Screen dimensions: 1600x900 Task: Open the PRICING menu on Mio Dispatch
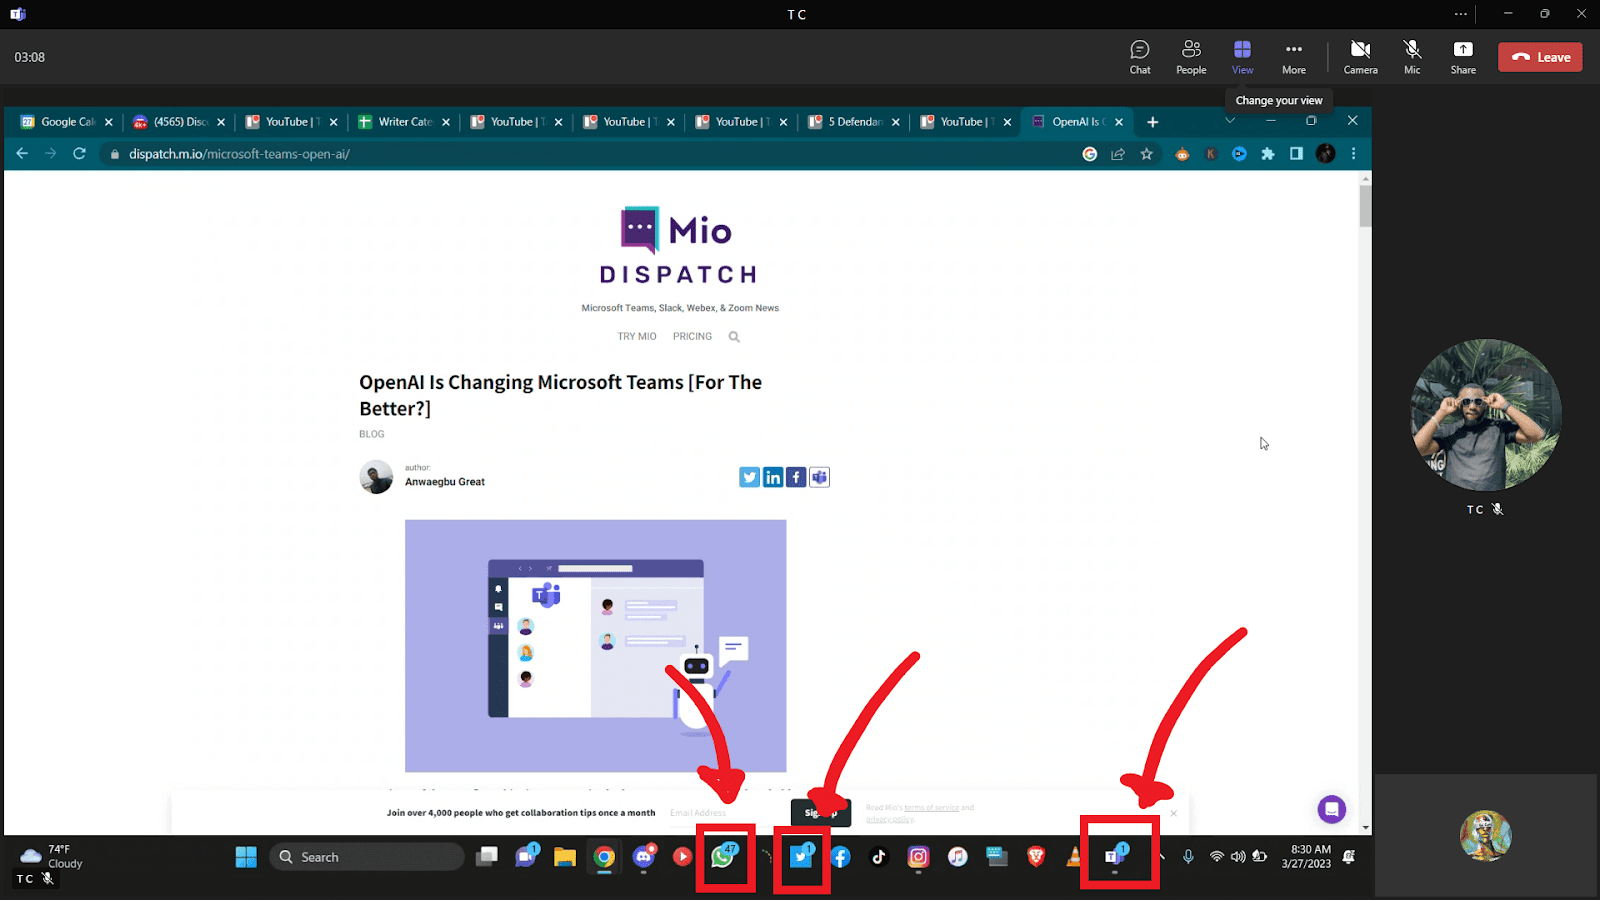pos(692,336)
